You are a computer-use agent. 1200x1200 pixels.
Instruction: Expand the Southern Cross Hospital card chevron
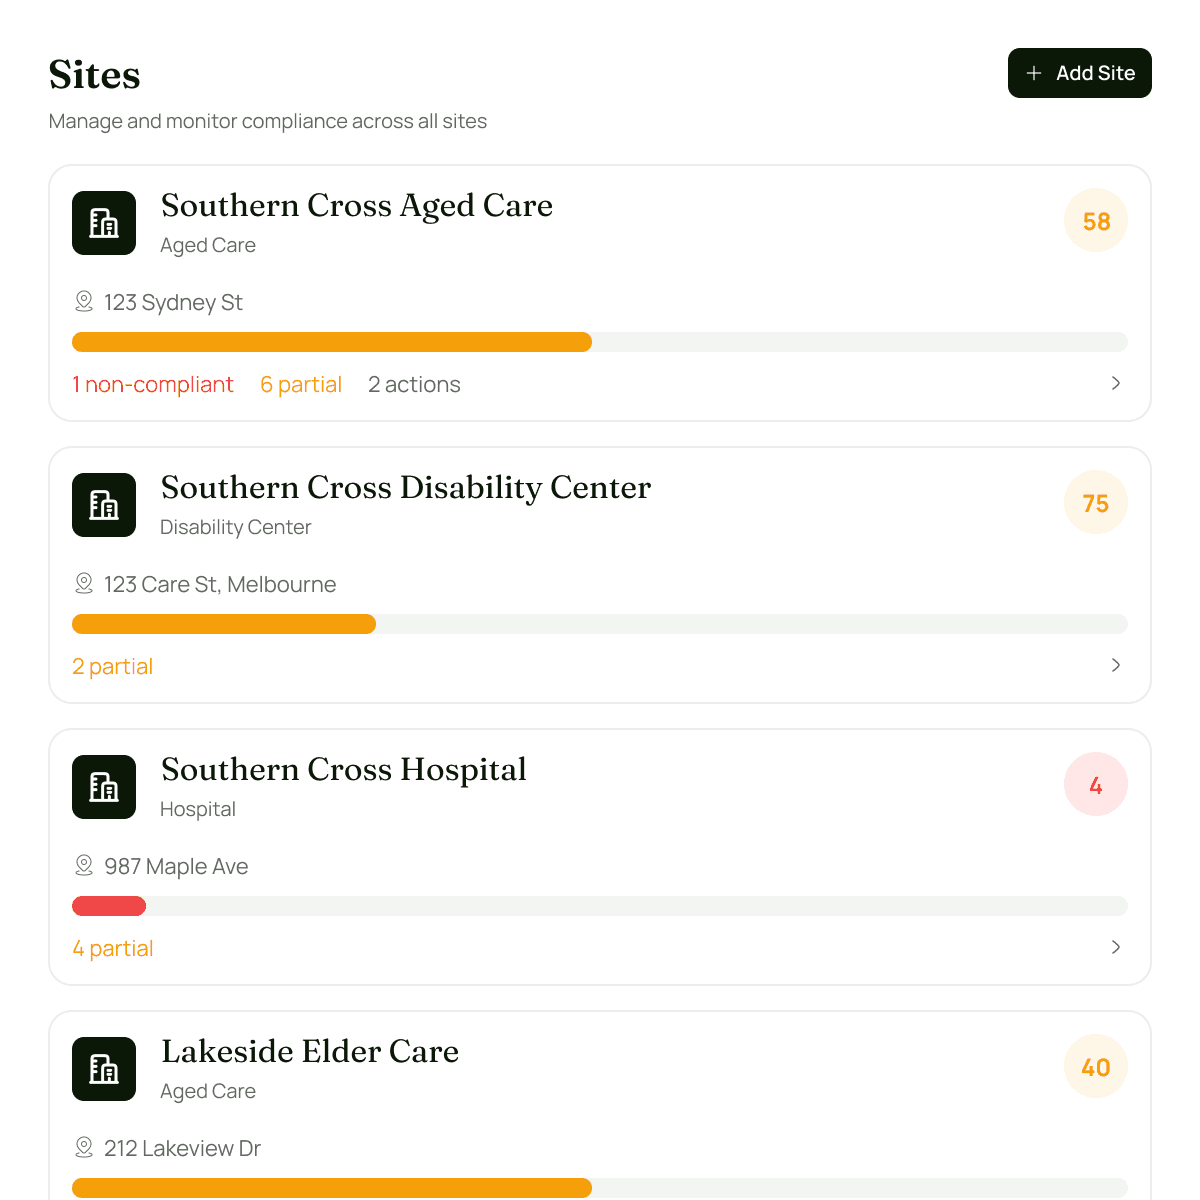coord(1116,947)
